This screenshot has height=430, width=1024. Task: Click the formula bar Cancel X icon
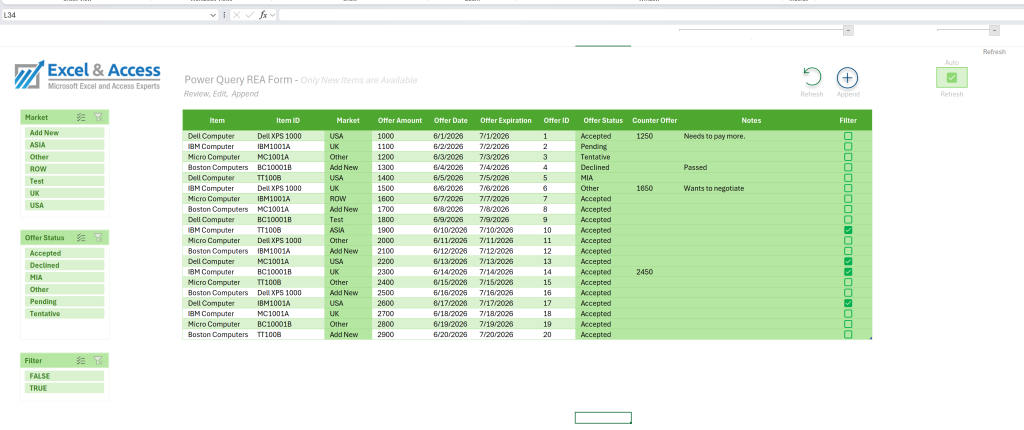(236, 14)
